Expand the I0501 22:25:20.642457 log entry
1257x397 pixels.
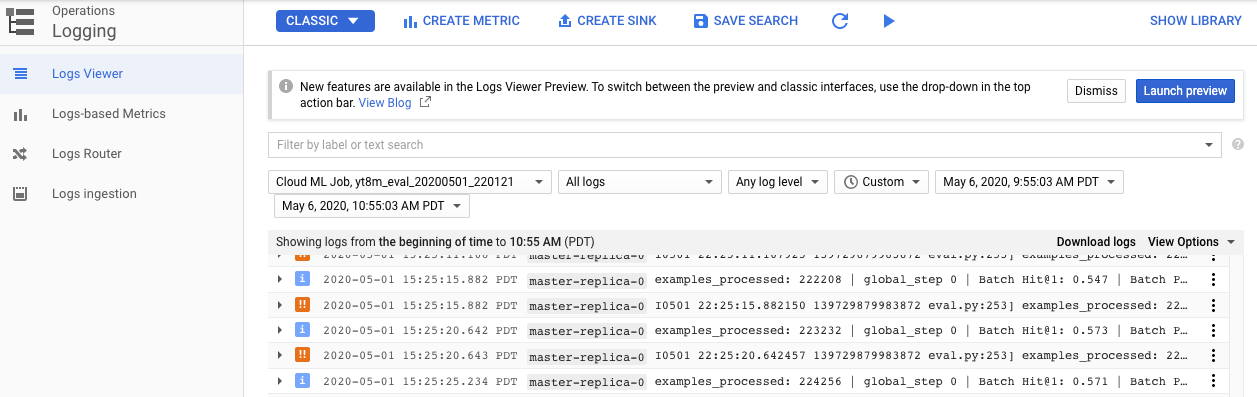coord(280,355)
